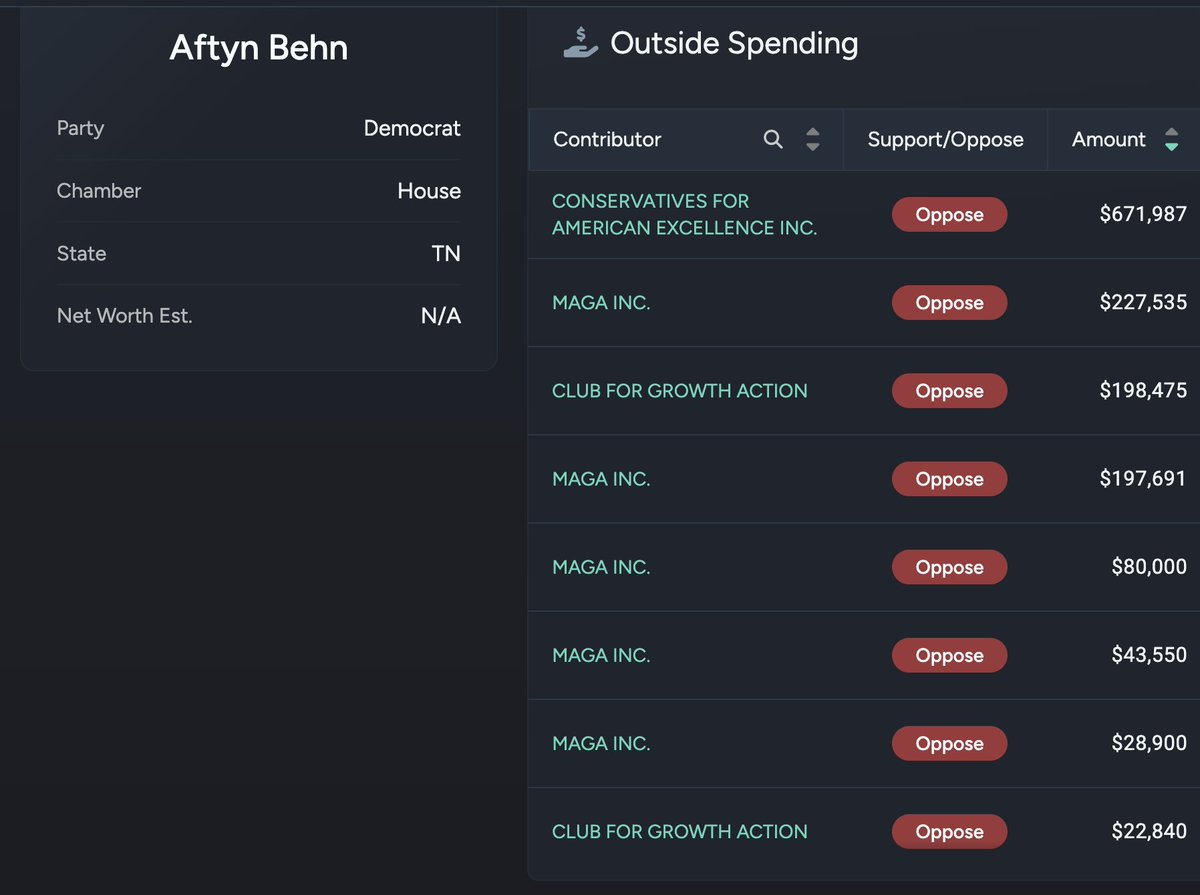Open Club for Growth Action link, $22,840 row
Image resolution: width=1200 pixels, height=895 pixels.
[x=679, y=831]
